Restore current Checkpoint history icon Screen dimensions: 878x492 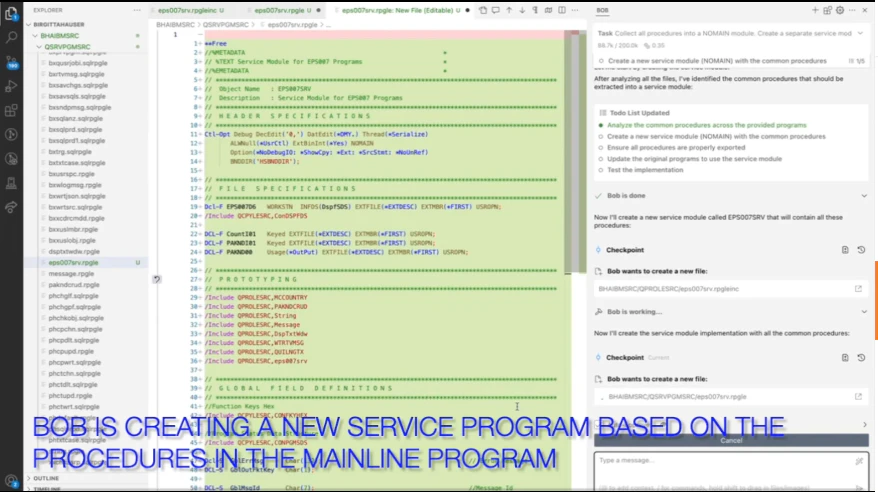point(861,357)
